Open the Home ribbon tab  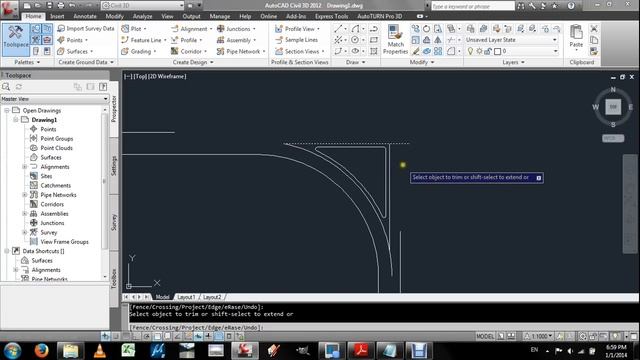point(33,16)
